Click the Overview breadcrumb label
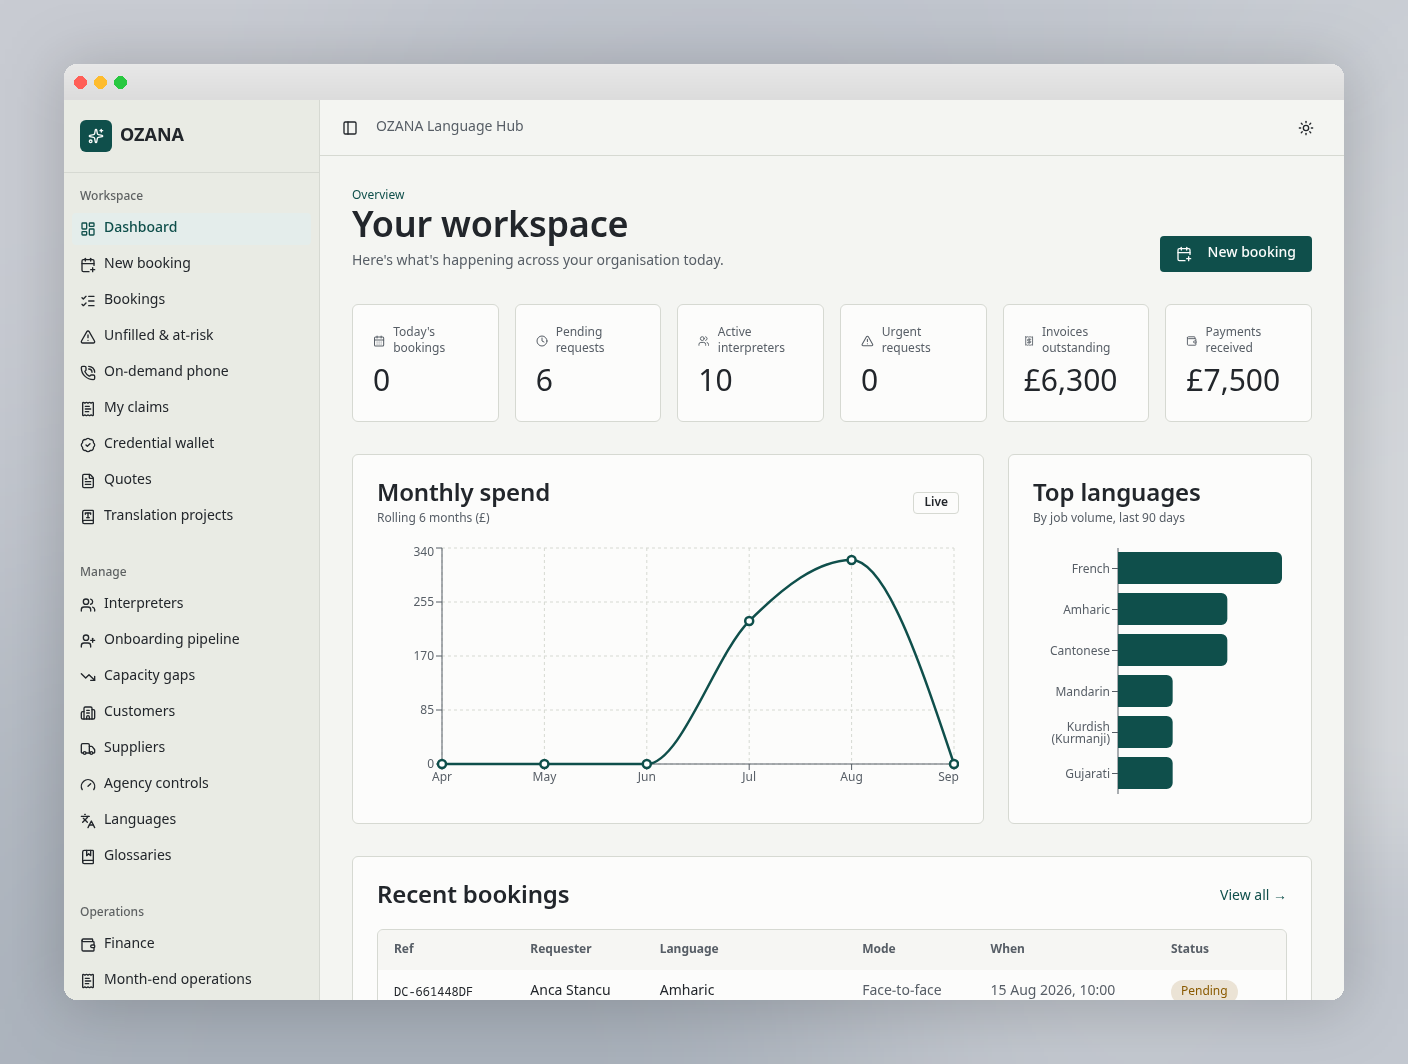This screenshot has height=1064, width=1408. coord(378,195)
